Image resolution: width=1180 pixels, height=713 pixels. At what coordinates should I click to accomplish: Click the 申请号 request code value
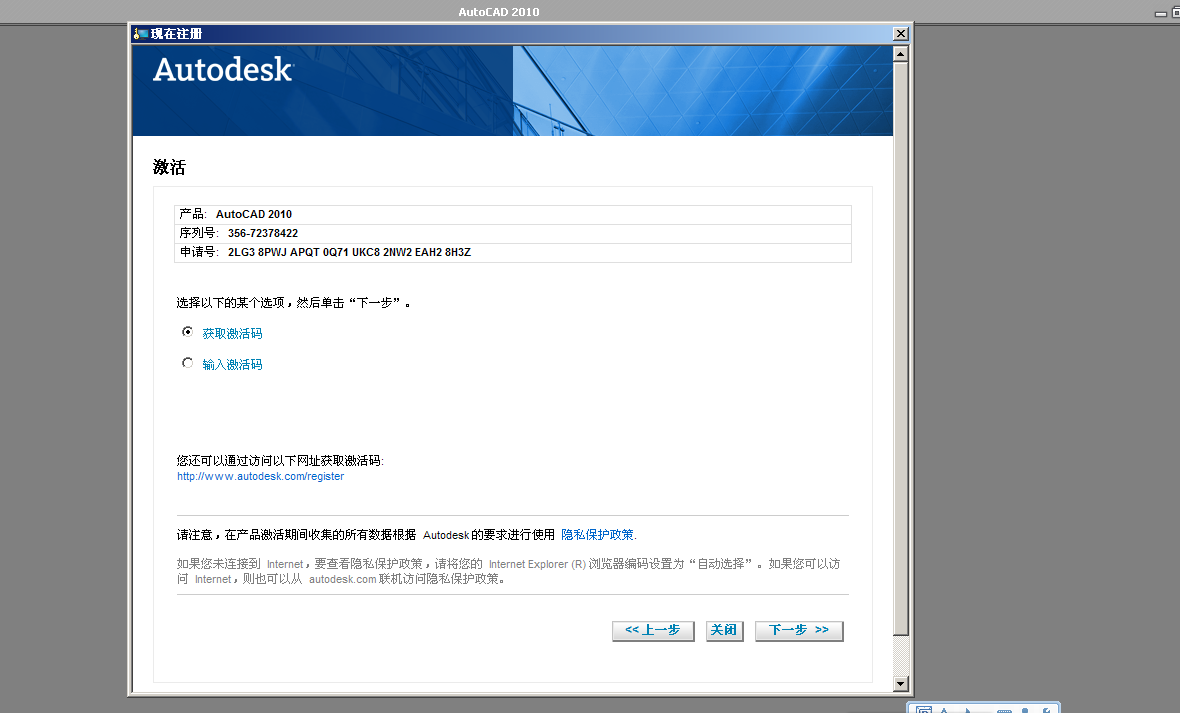point(349,253)
